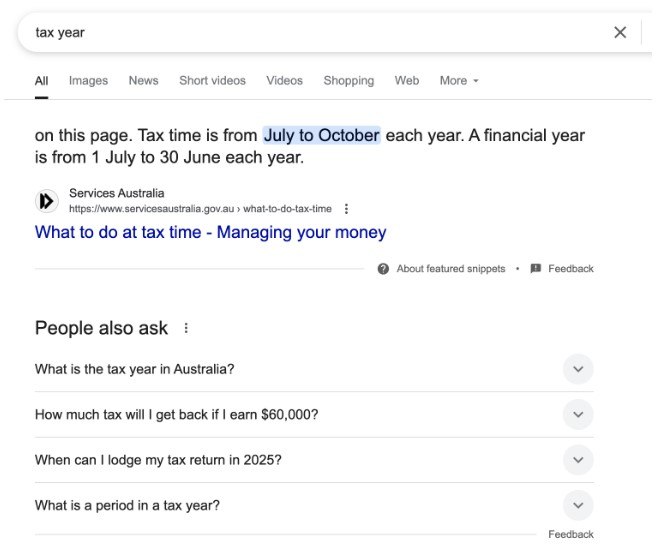Switch to the News tab
This screenshot has width=664, height=559.
tap(144, 80)
